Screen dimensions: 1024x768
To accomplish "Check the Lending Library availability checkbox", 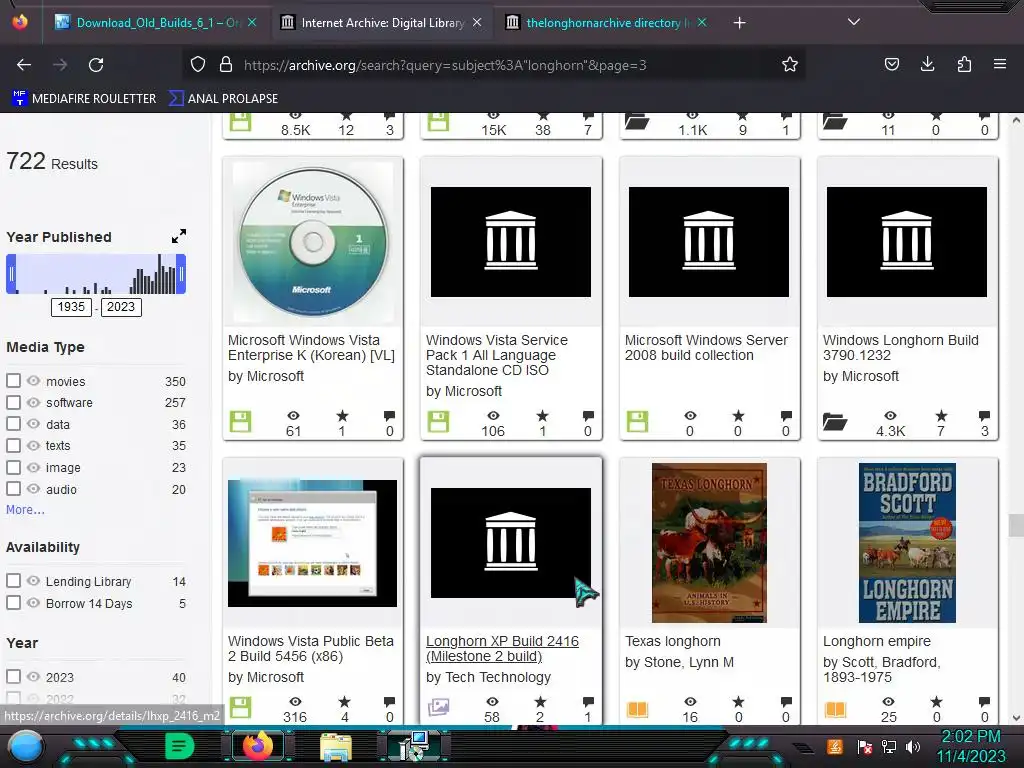I will click(13, 581).
